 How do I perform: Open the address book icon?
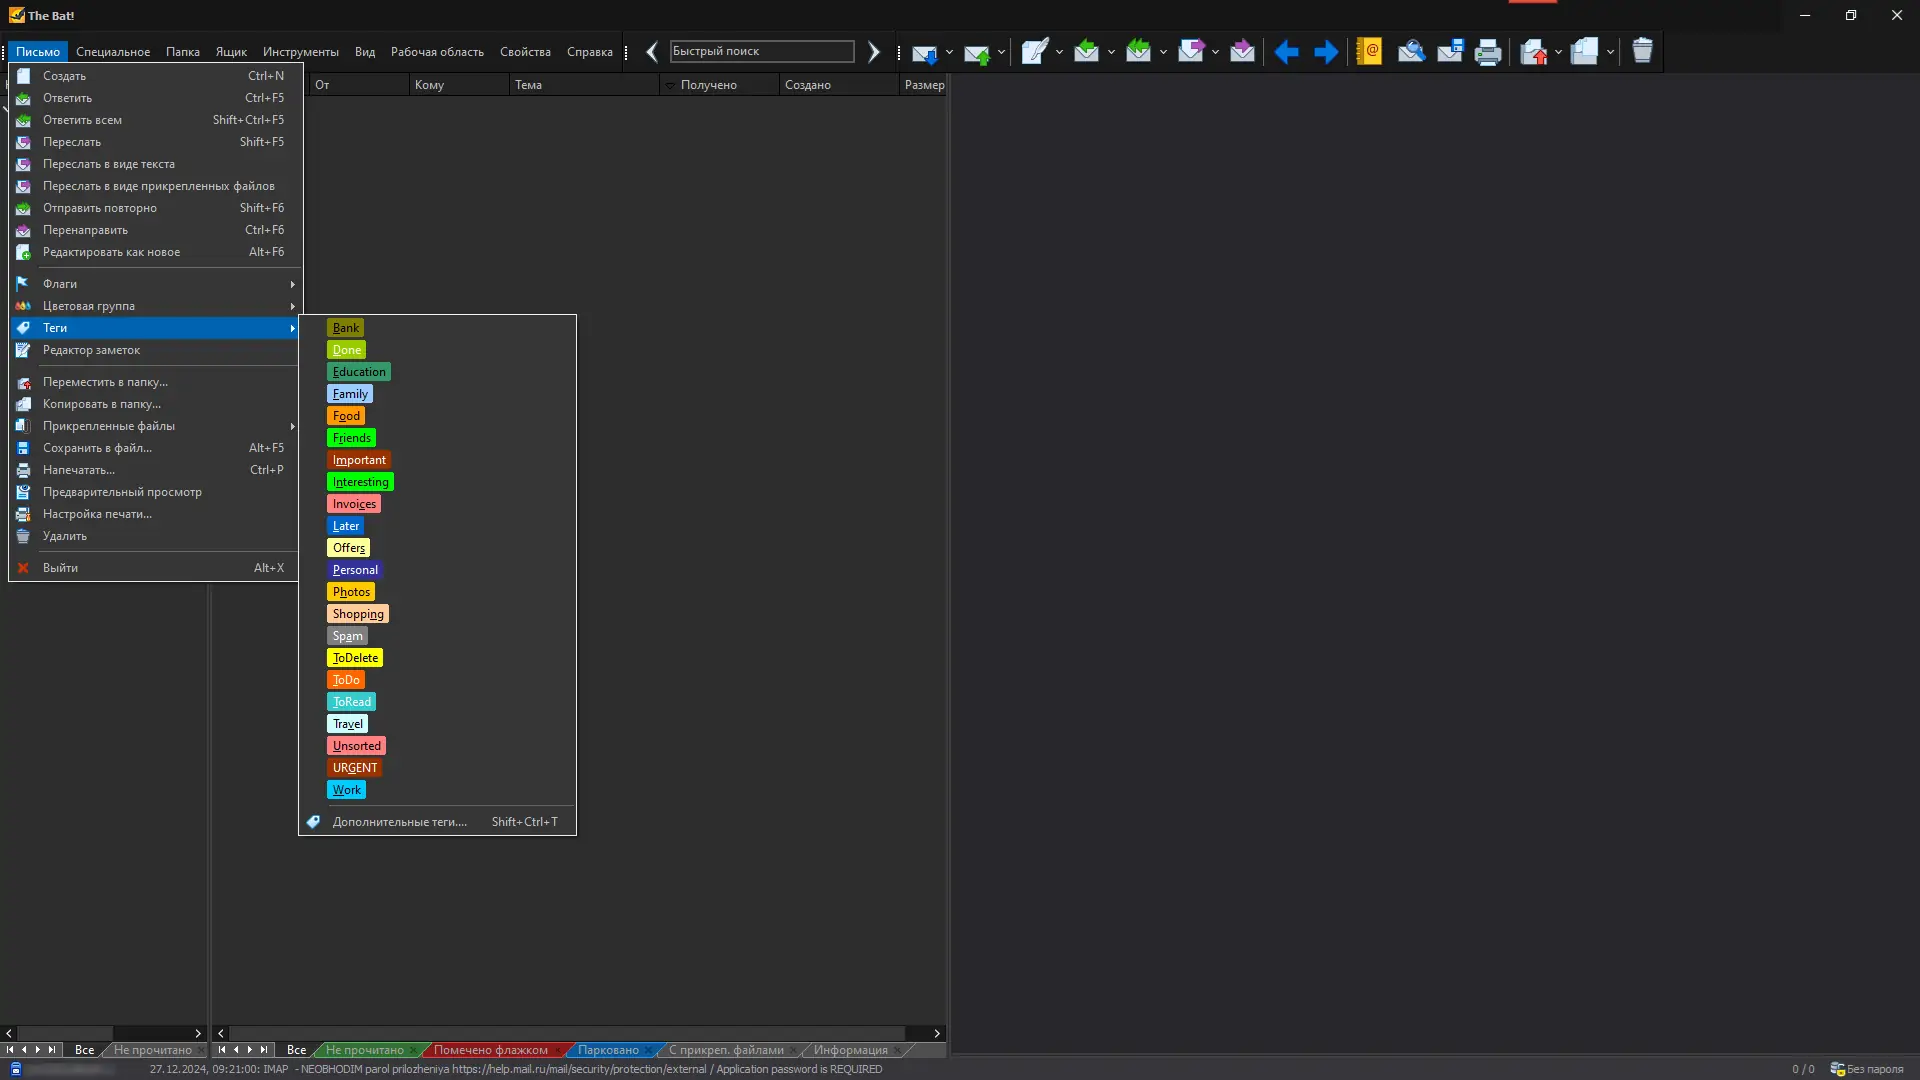[1369, 51]
